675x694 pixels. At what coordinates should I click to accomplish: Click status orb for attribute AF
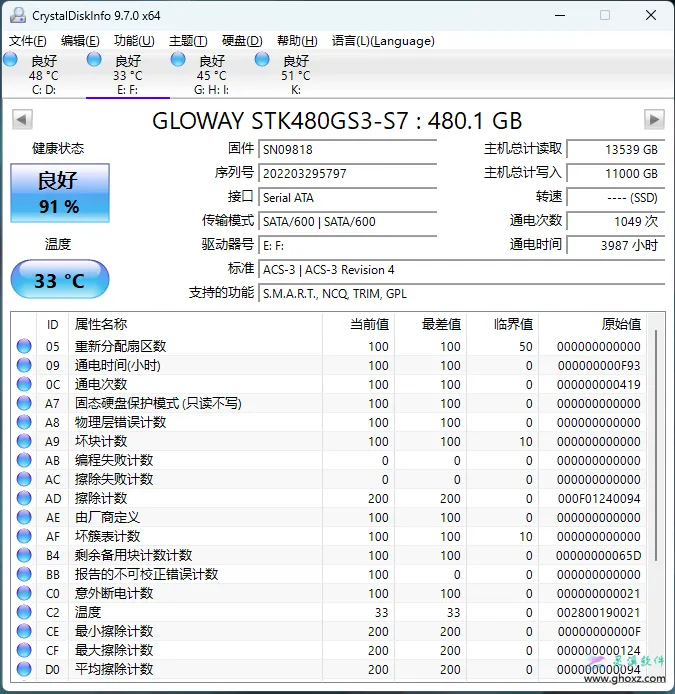(x=24, y=536)
